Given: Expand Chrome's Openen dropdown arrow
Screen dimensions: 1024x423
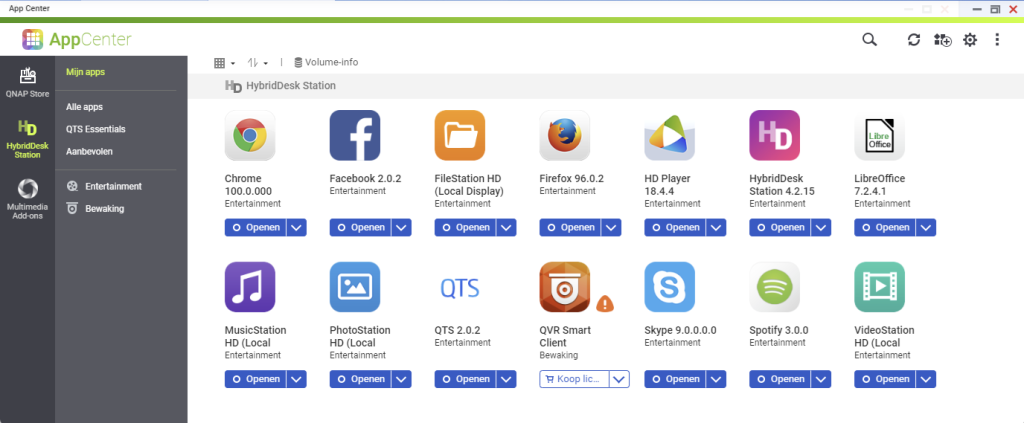Looking at the screenshot, I should (296, 227).
